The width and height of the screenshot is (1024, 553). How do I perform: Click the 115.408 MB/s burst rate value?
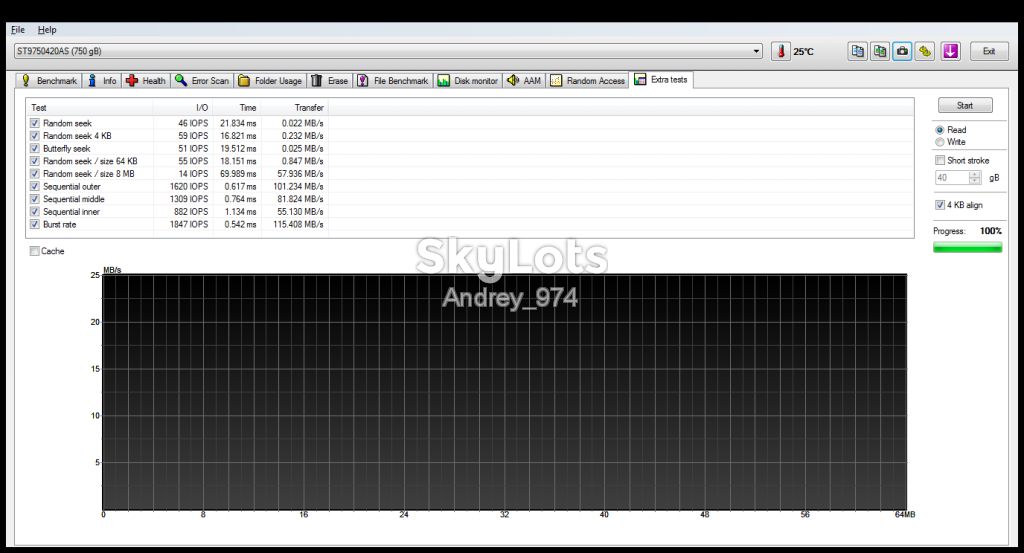click(x=298, y=224)
